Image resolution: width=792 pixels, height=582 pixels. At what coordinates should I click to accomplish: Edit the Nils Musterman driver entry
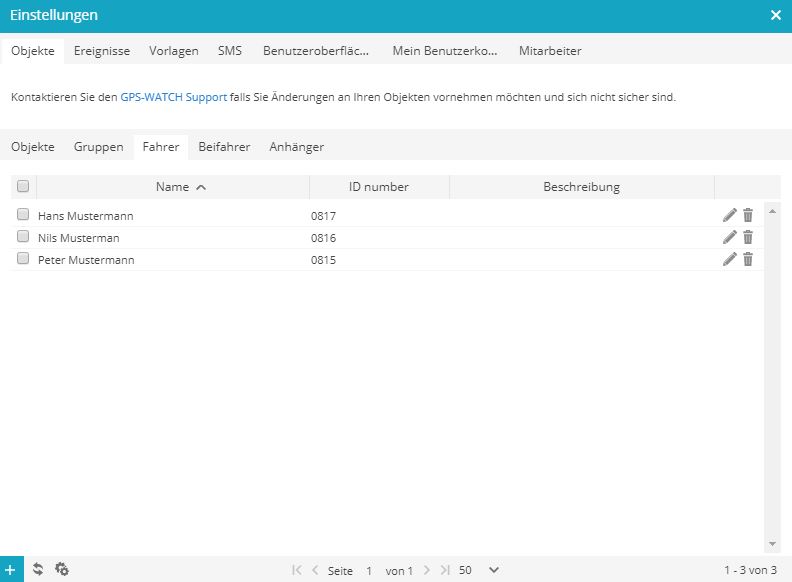pyautogui.click(x=729, y=237)
